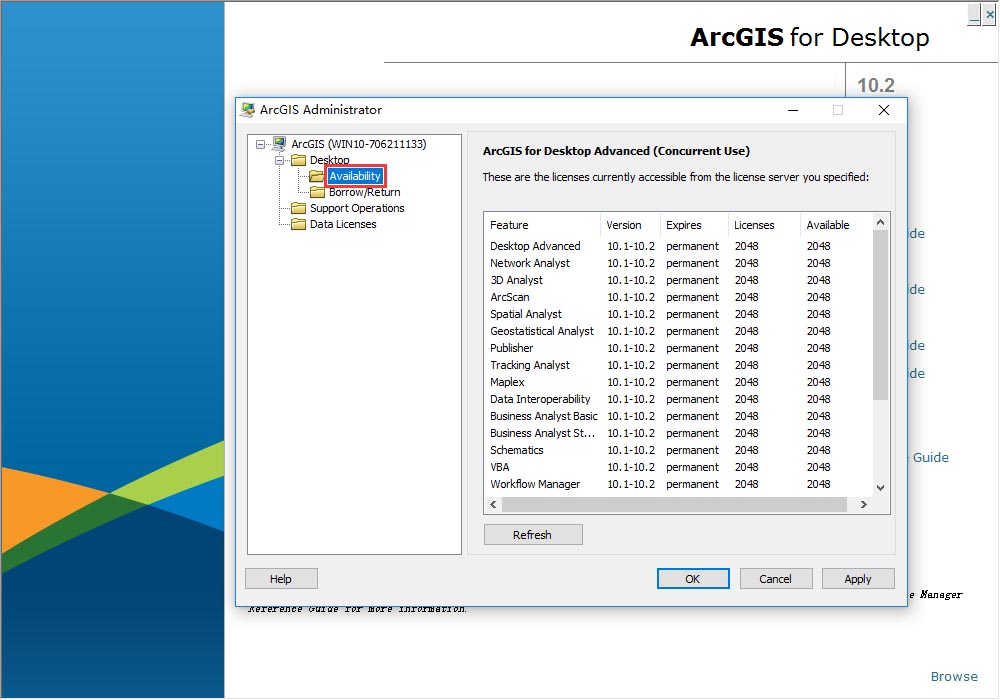The image size is (1000, 700).
Task: Select the Spatial Analyst license row
Action: pyautogui.click(x=526, y=314)
